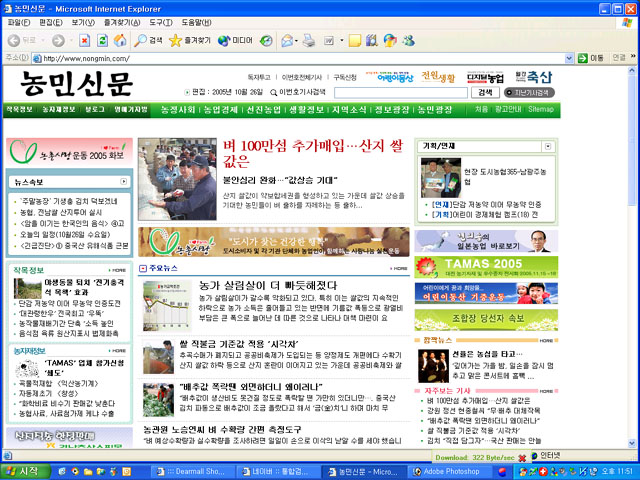Click the 구독신청 link
Screen dimensions: 640x480
[x=345, y=77]
